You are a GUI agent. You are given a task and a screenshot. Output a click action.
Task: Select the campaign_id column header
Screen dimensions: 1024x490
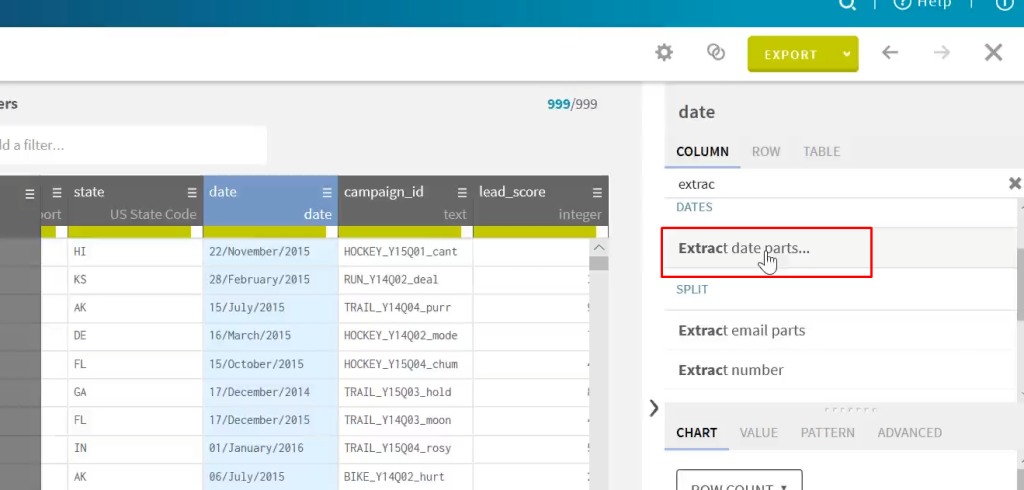pyautogui.click(x=406, y=201)
